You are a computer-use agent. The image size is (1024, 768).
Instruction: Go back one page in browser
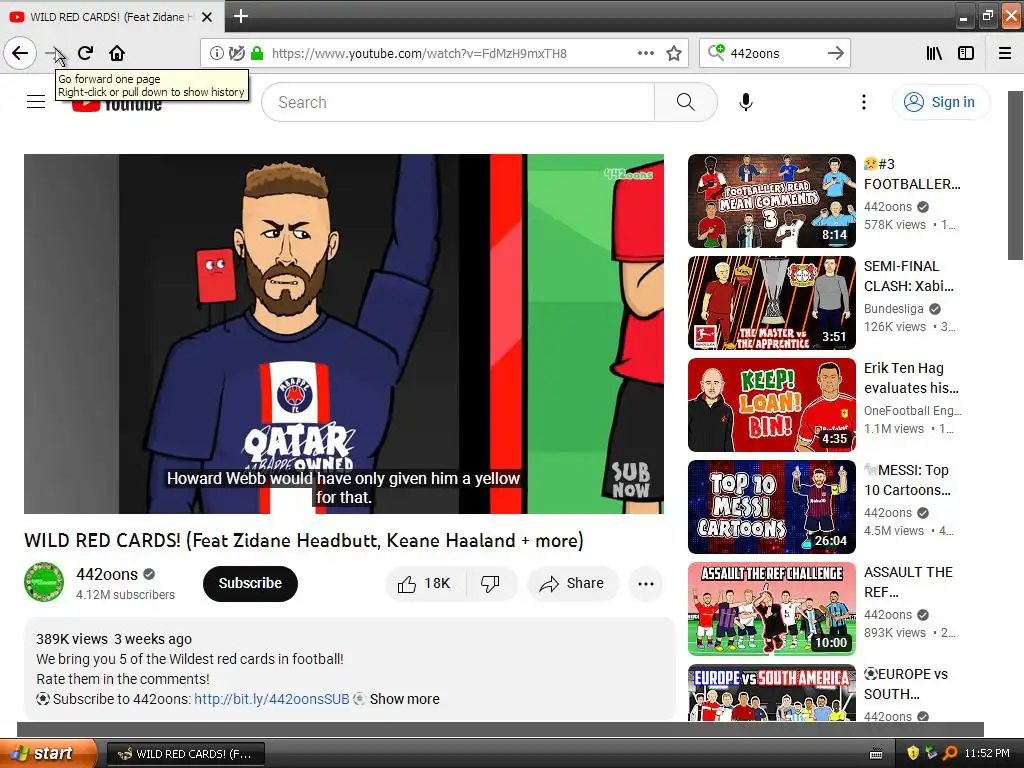tap(20, 54)
